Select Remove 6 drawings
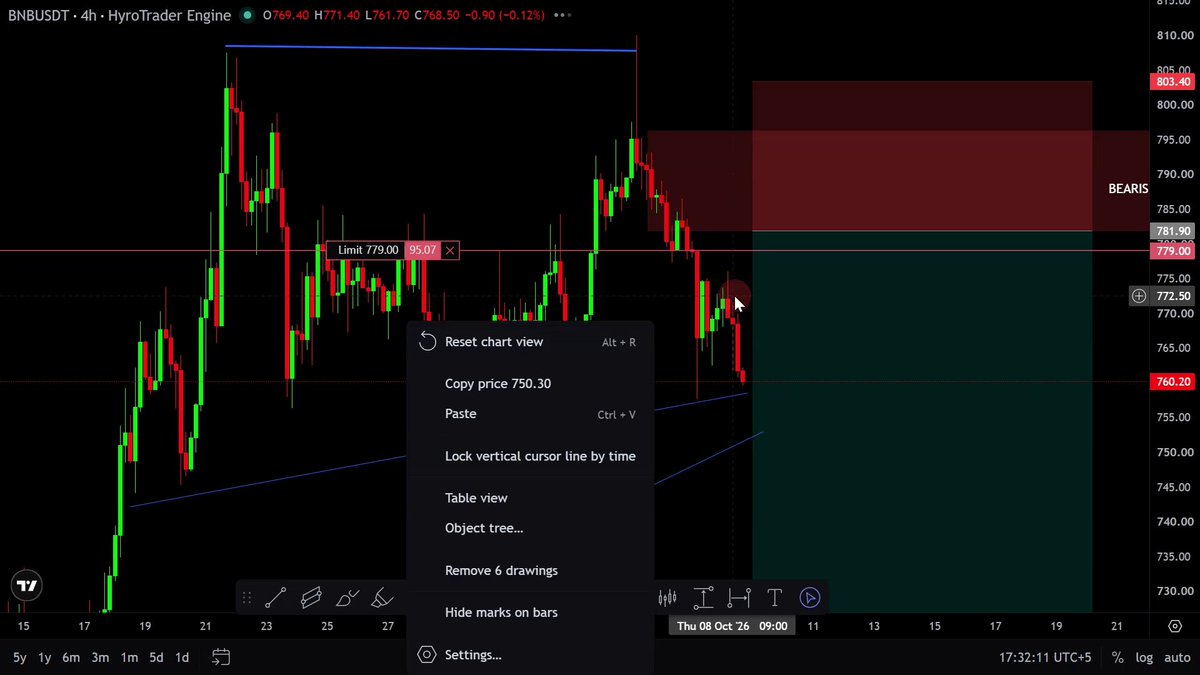Screen dimensions: 1200x675 (x=530, y=571)
